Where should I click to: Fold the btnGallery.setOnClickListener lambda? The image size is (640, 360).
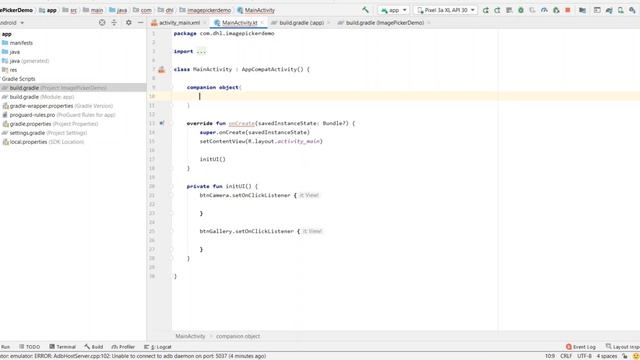coord(172,231)
